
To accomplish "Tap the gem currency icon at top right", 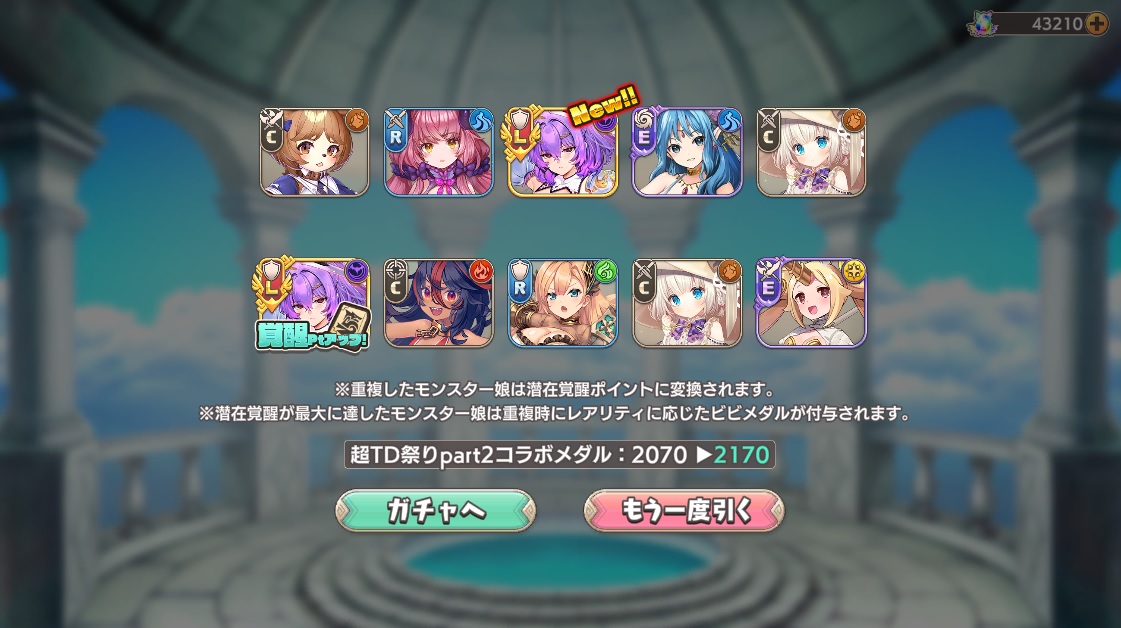I will [x=979, y=25].
